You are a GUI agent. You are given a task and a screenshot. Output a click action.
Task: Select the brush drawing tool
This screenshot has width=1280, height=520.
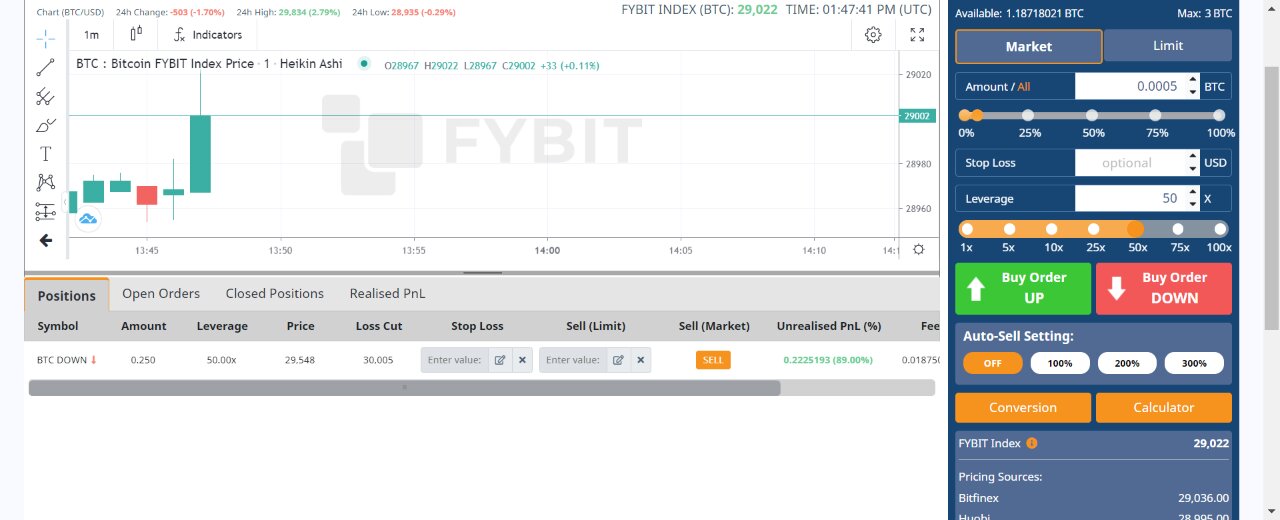[x=46, y=125]
